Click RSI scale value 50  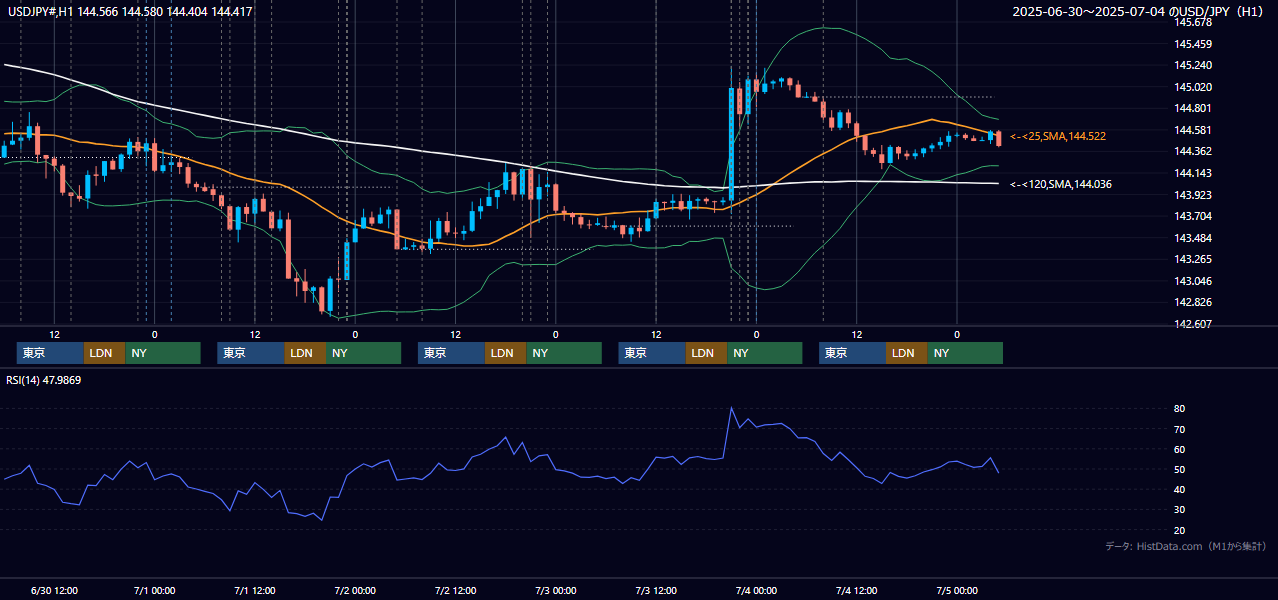(x=1179, y=470)
